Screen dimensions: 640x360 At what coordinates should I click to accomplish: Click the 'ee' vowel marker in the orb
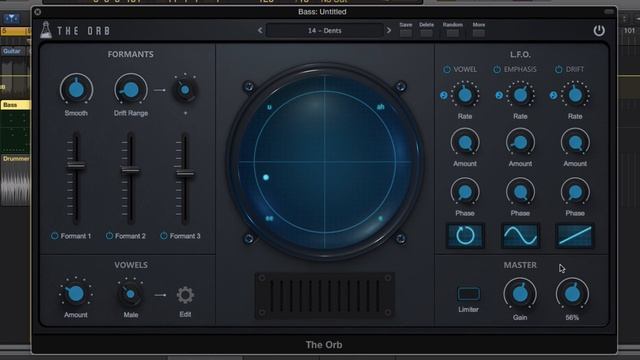point(269,218)
